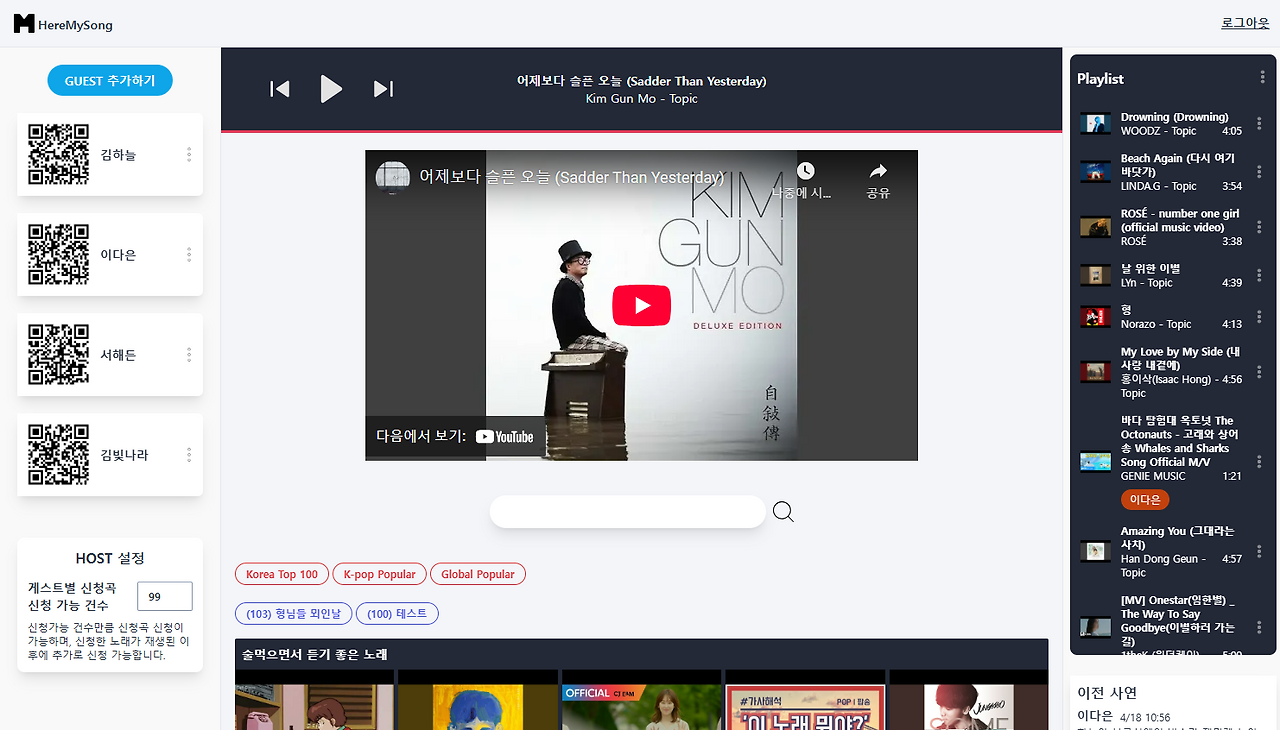Click the video title in YouTube embed
The image size is (1280, 730).
pos(571,177)
